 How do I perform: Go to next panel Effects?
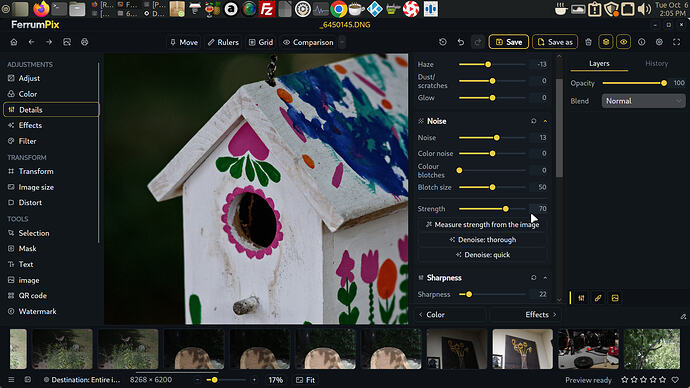pyautogui.click(x=525, y=315)
